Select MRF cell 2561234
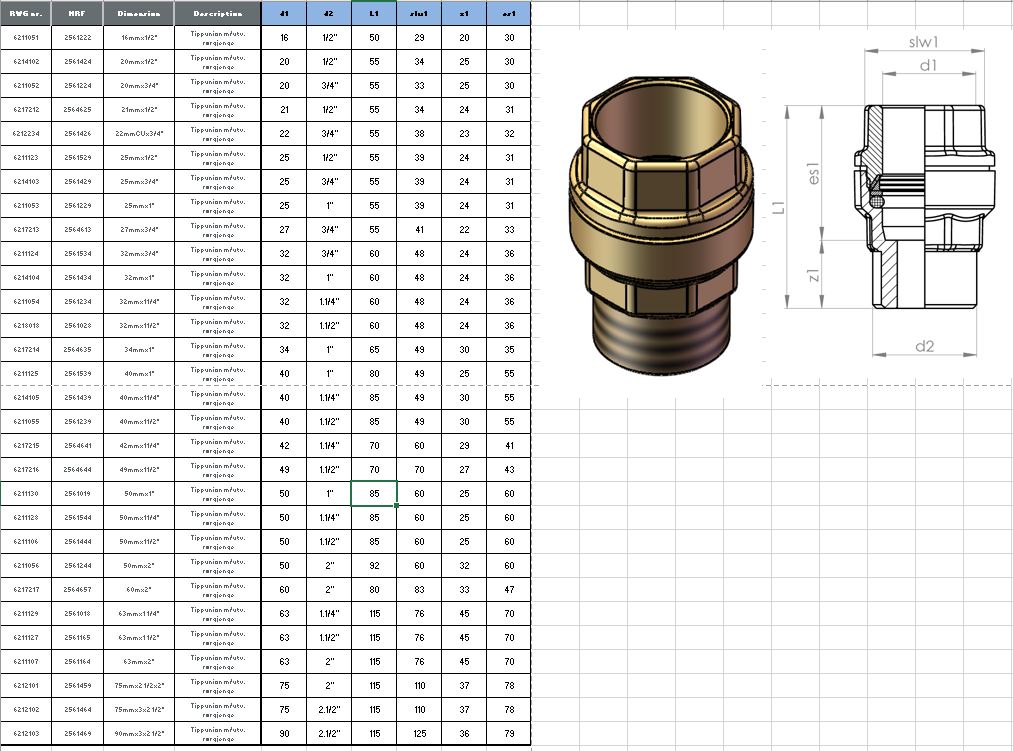This screenshot has height=751, width=1013. [78, 302]
